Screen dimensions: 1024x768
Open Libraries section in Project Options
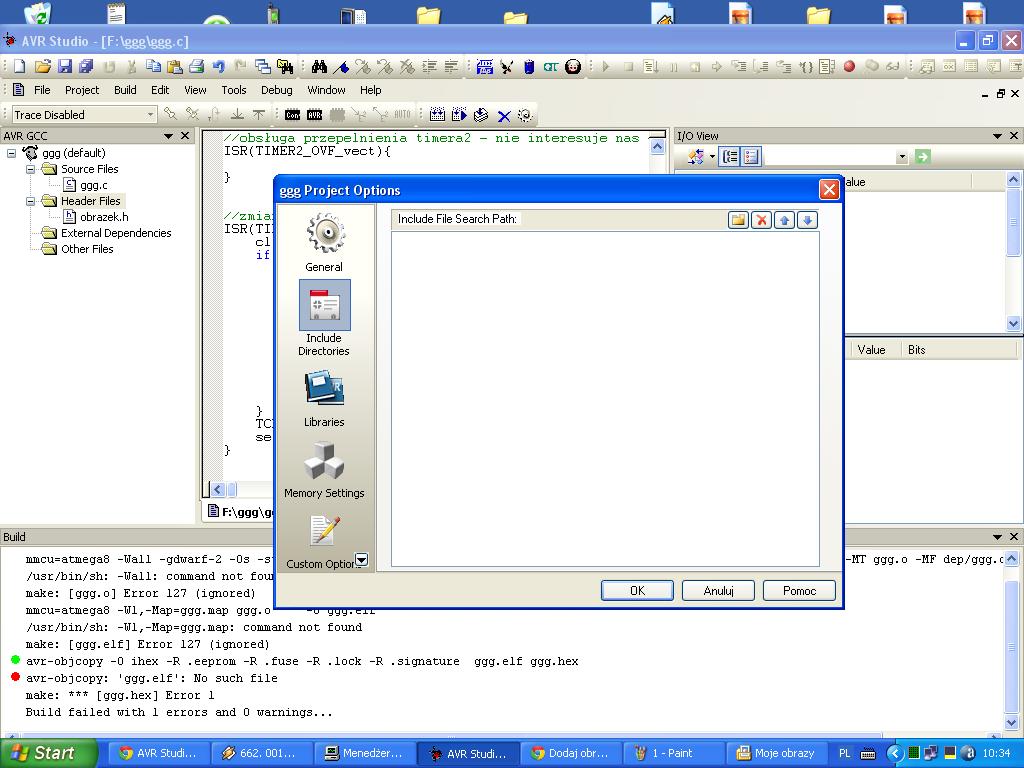click(x=324, y=398)
